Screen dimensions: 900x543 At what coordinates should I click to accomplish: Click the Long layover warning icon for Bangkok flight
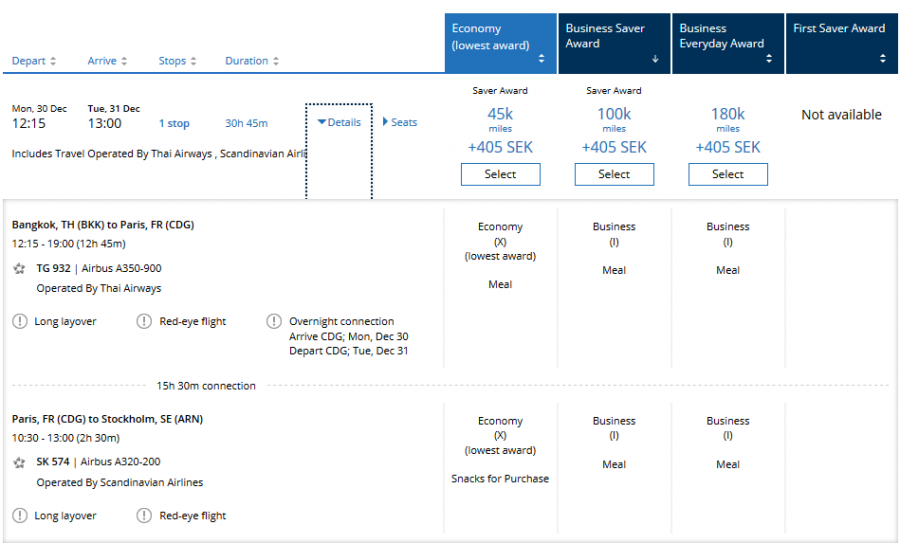click(x=19, y=322)
